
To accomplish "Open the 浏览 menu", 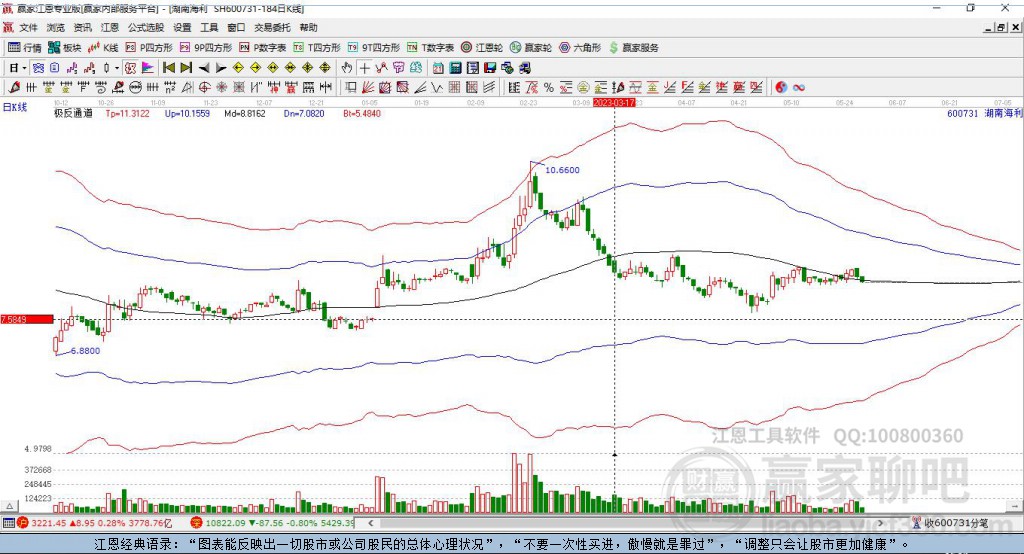I will pos(56,27).
